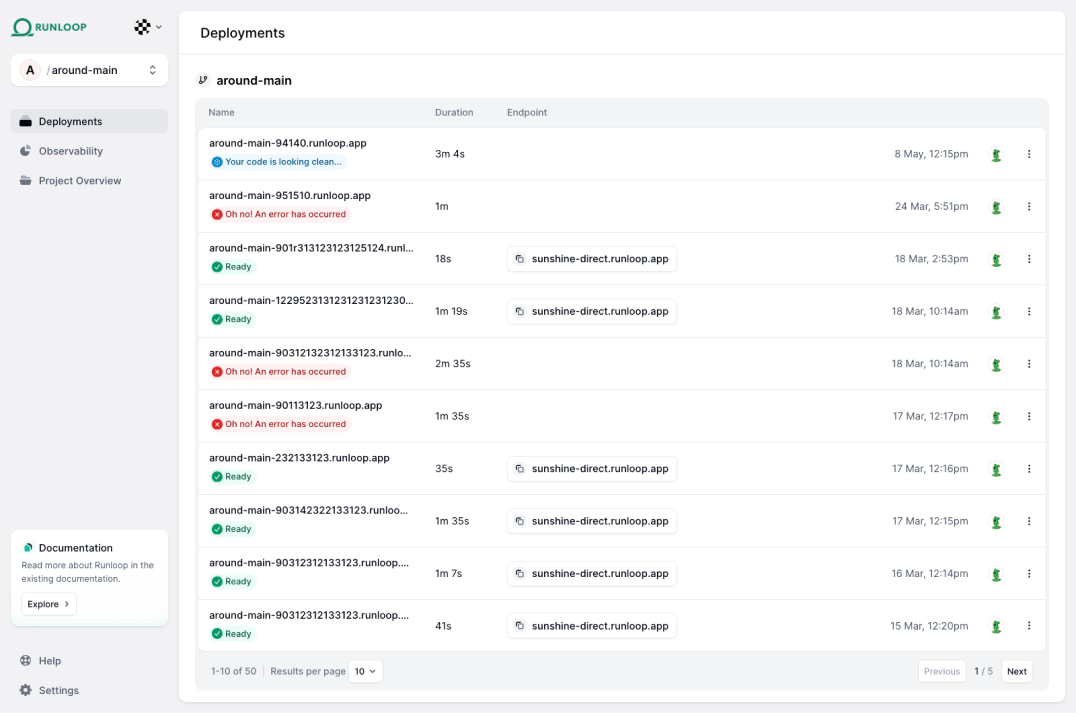Open deployment around-main-901r313123123125124

pyautogui.click(x=311, y=248)
